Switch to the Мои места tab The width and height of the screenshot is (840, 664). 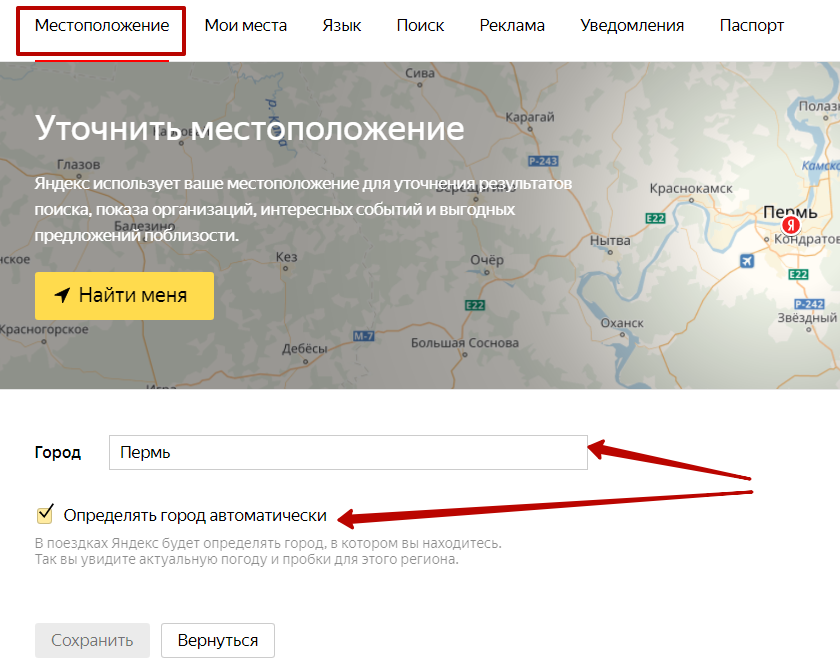coord(245,25)
